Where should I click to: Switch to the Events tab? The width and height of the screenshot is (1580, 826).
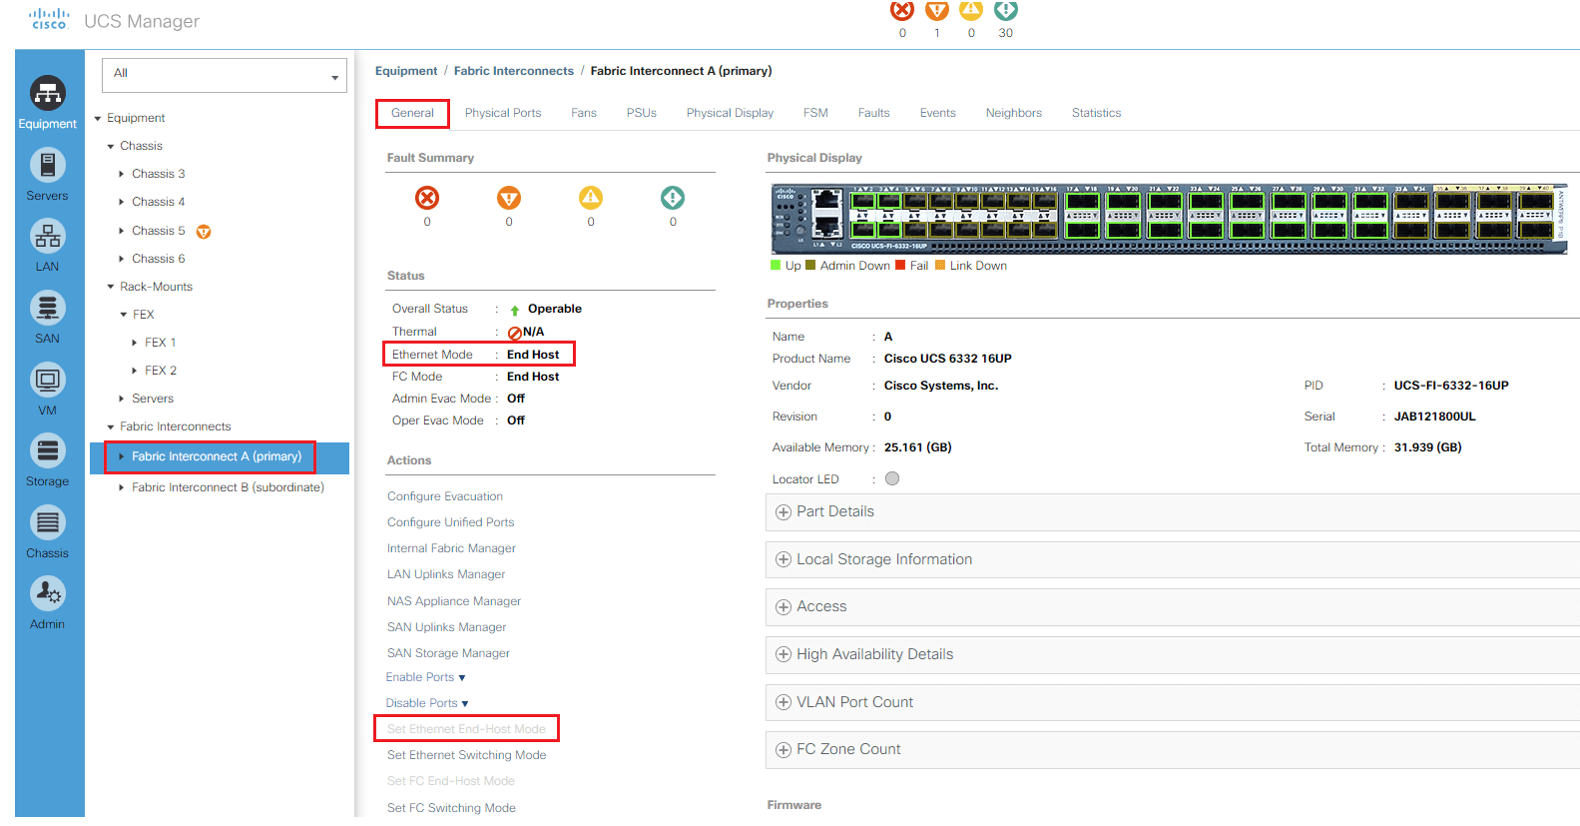point(938,113)
